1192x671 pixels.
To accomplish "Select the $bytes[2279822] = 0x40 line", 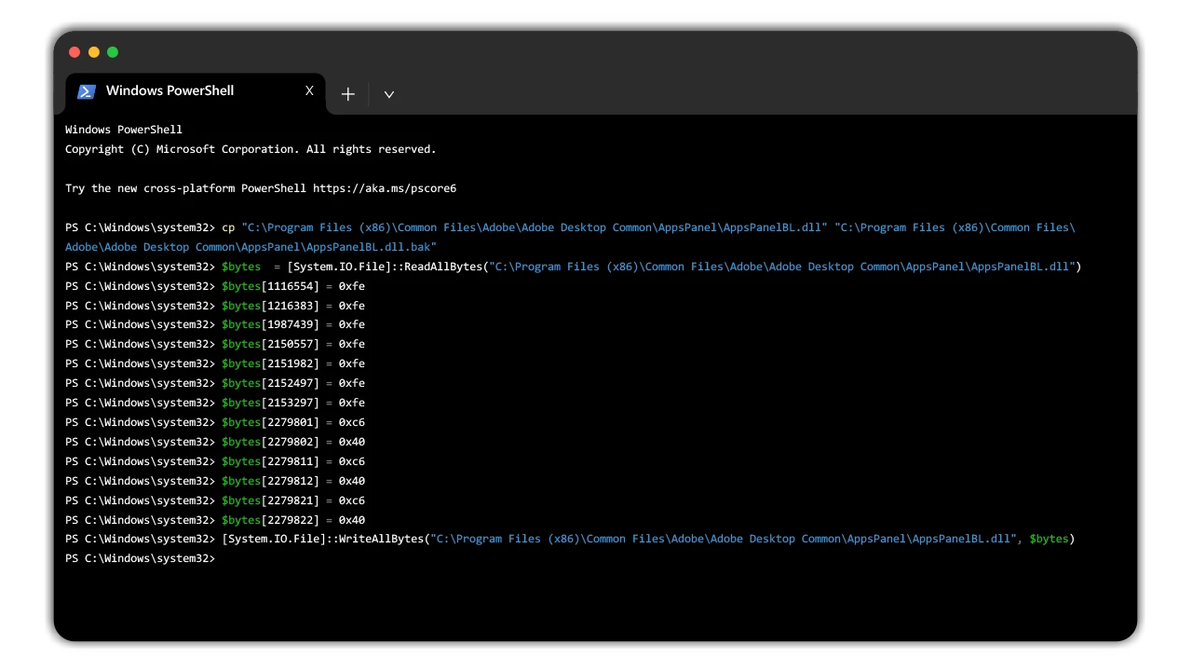I will (293, 520).
